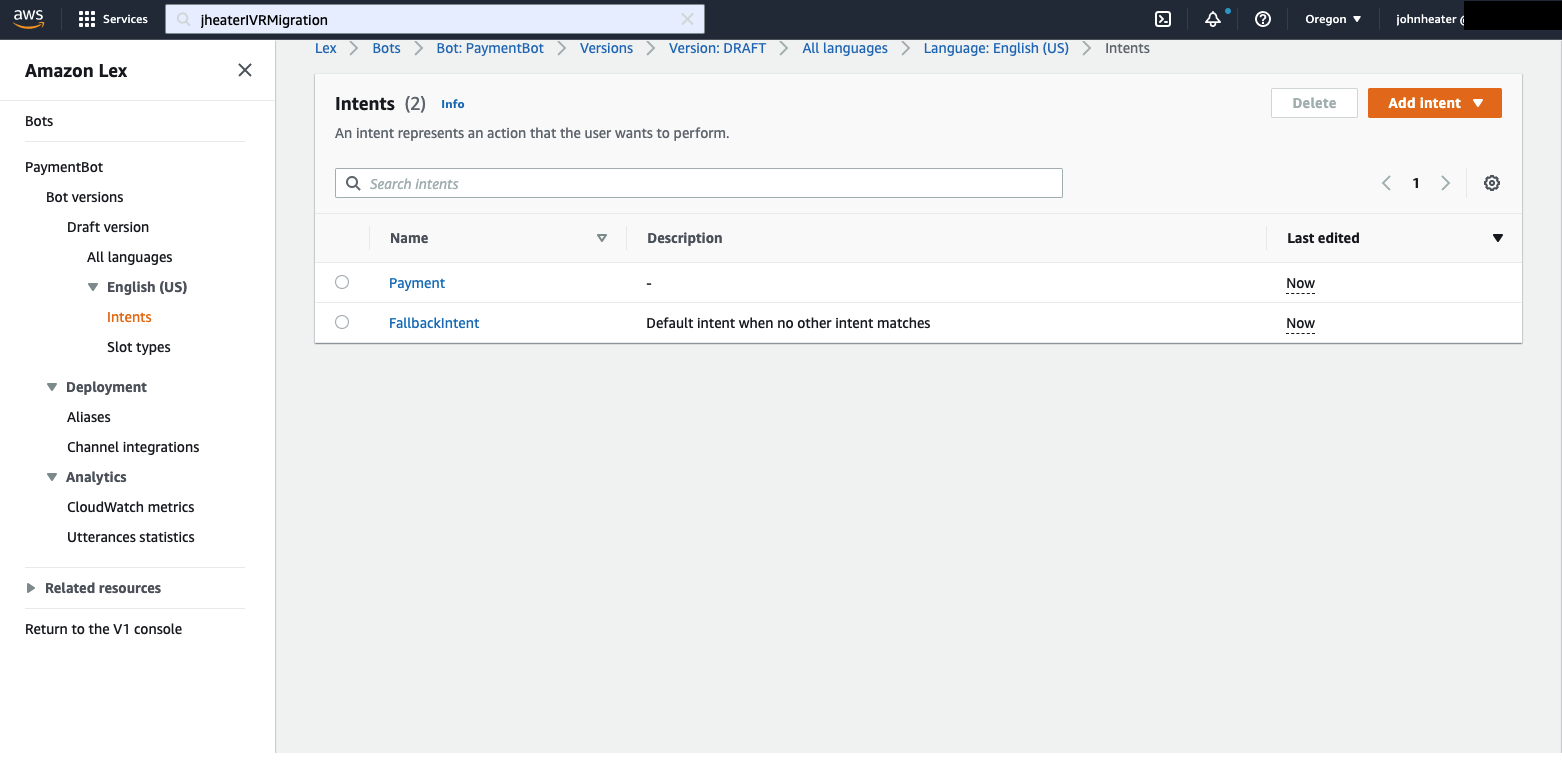Go to the Bots breadcrumb
The width and height of the screenshot is (1562, 760).
pyautogui.click(x=386, y=48)
